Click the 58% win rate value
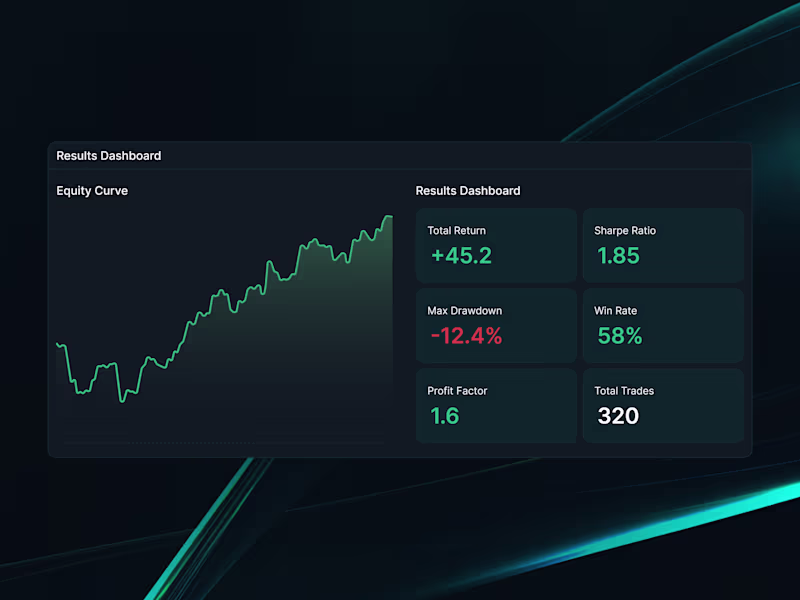The width and height of the screenshot is (800, 600). [x=619, y=336]
